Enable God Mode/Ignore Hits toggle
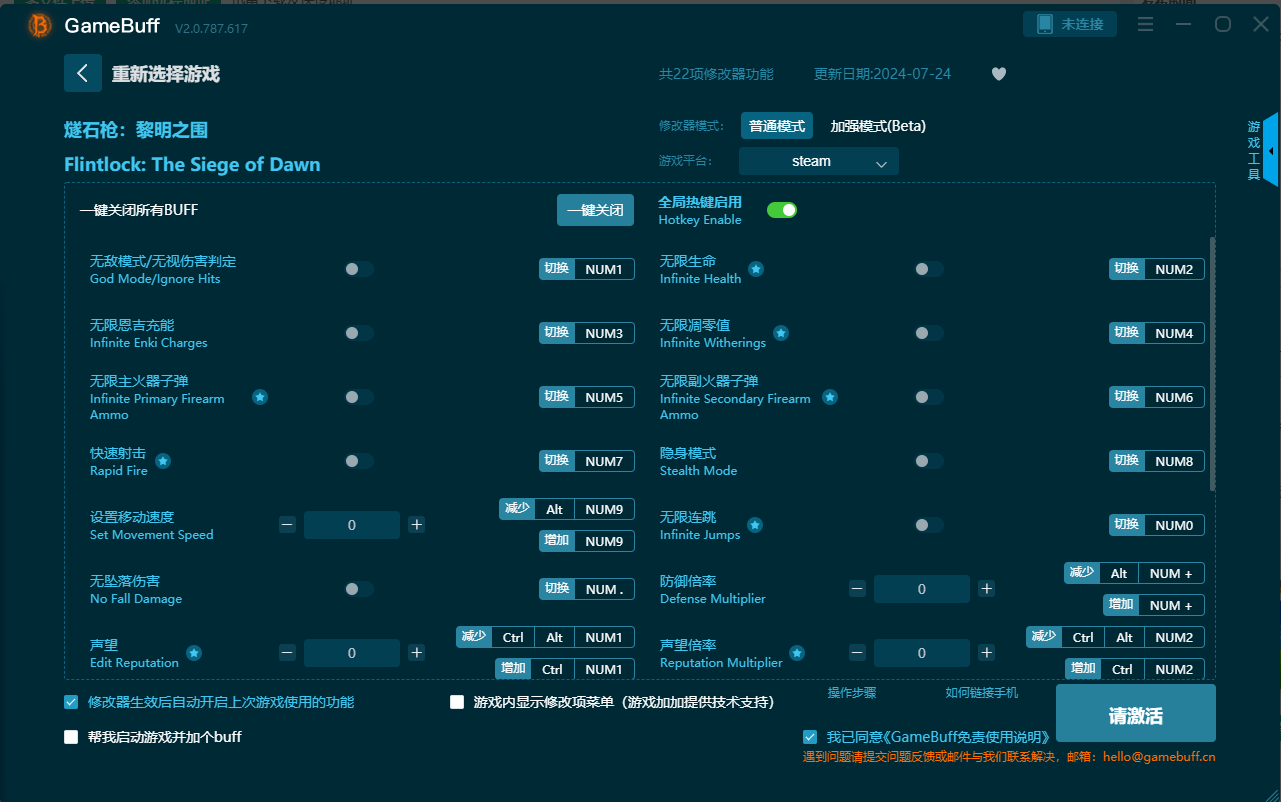 (x=359, y=269)
